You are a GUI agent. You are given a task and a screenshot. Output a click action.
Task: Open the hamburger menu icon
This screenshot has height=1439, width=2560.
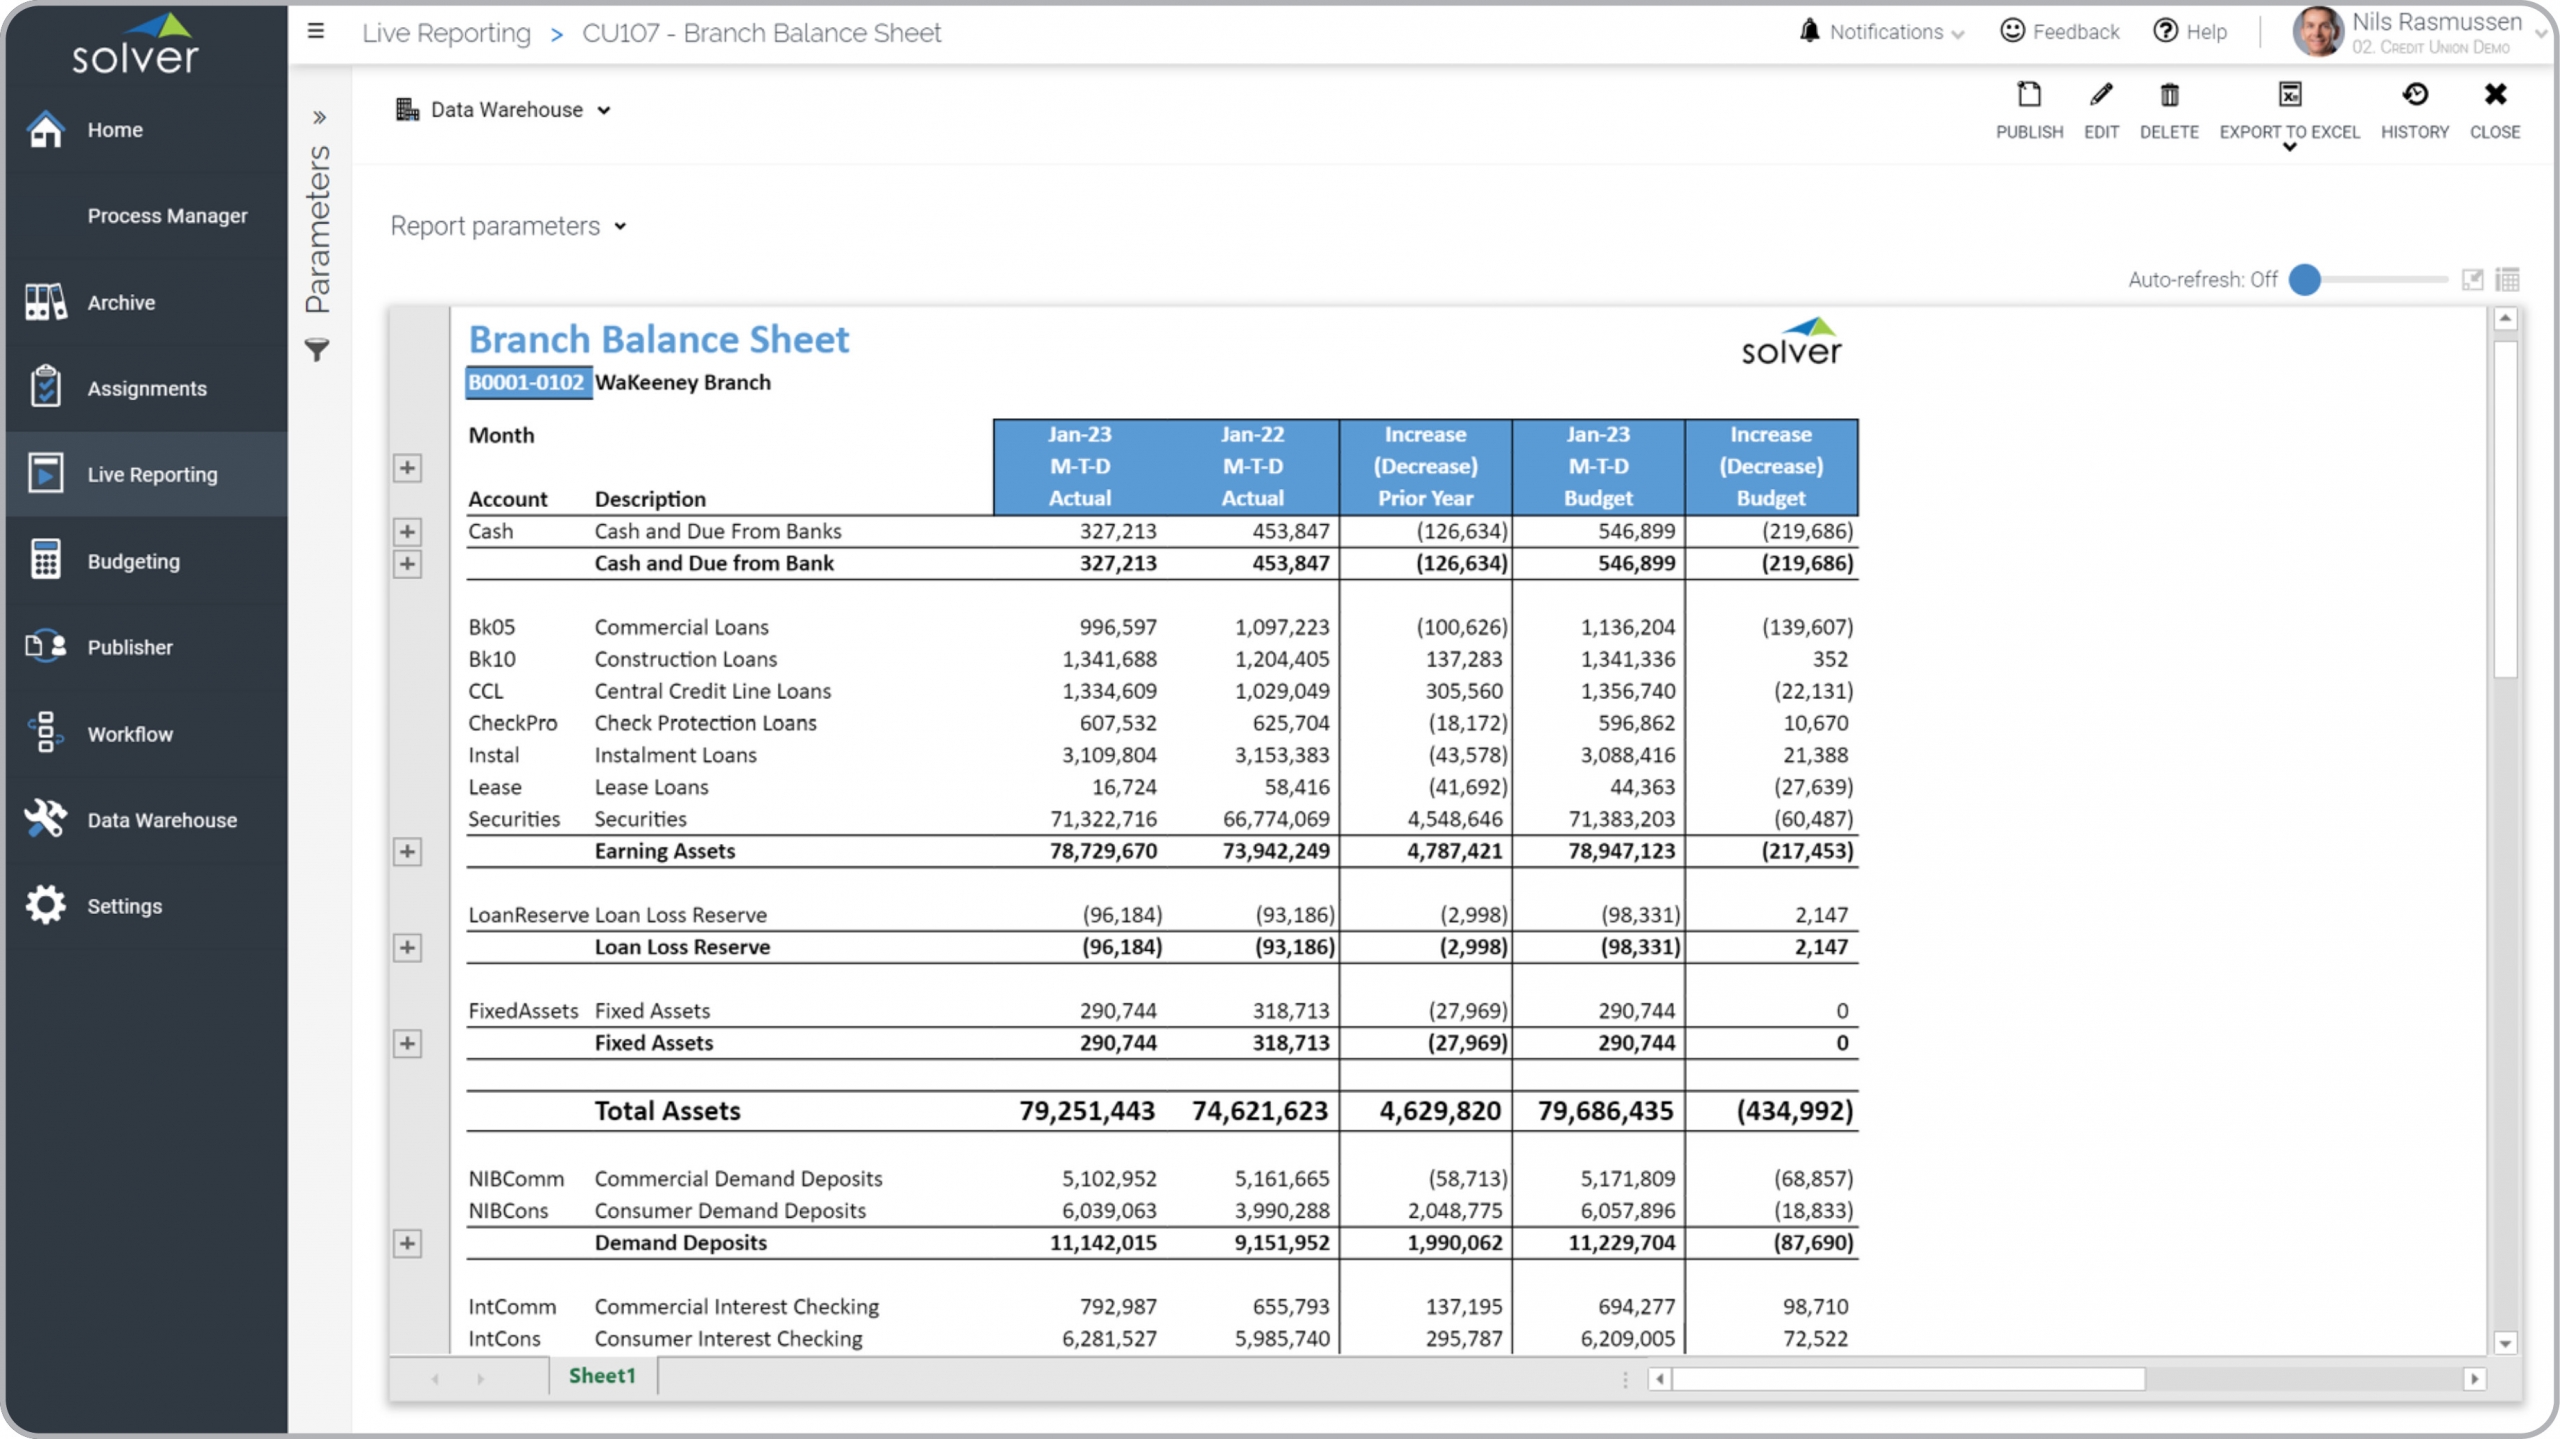(316, 31)
